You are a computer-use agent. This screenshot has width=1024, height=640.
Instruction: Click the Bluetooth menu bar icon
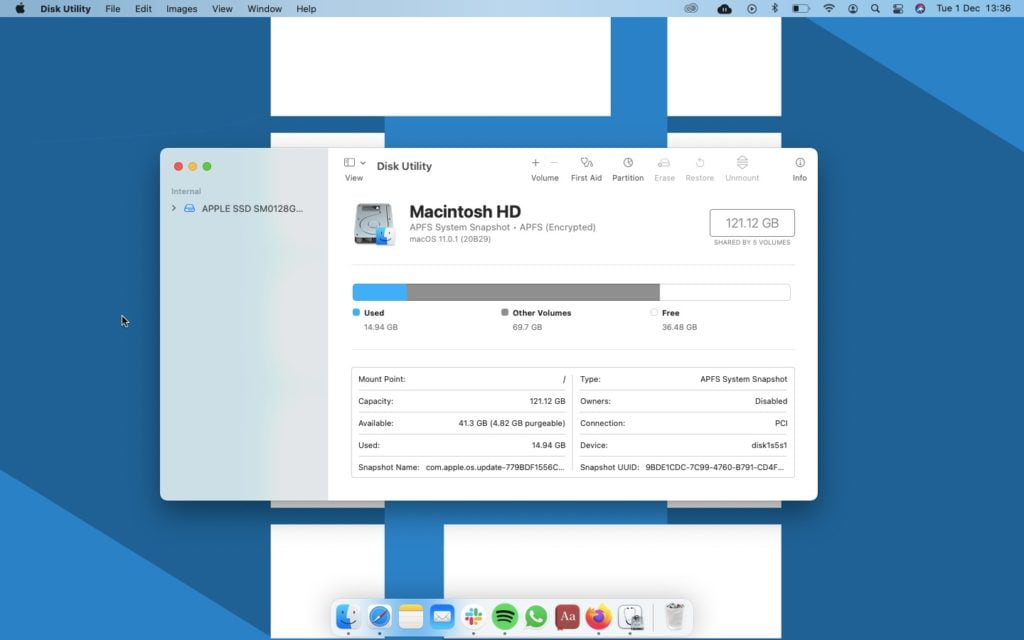[775, 8]
